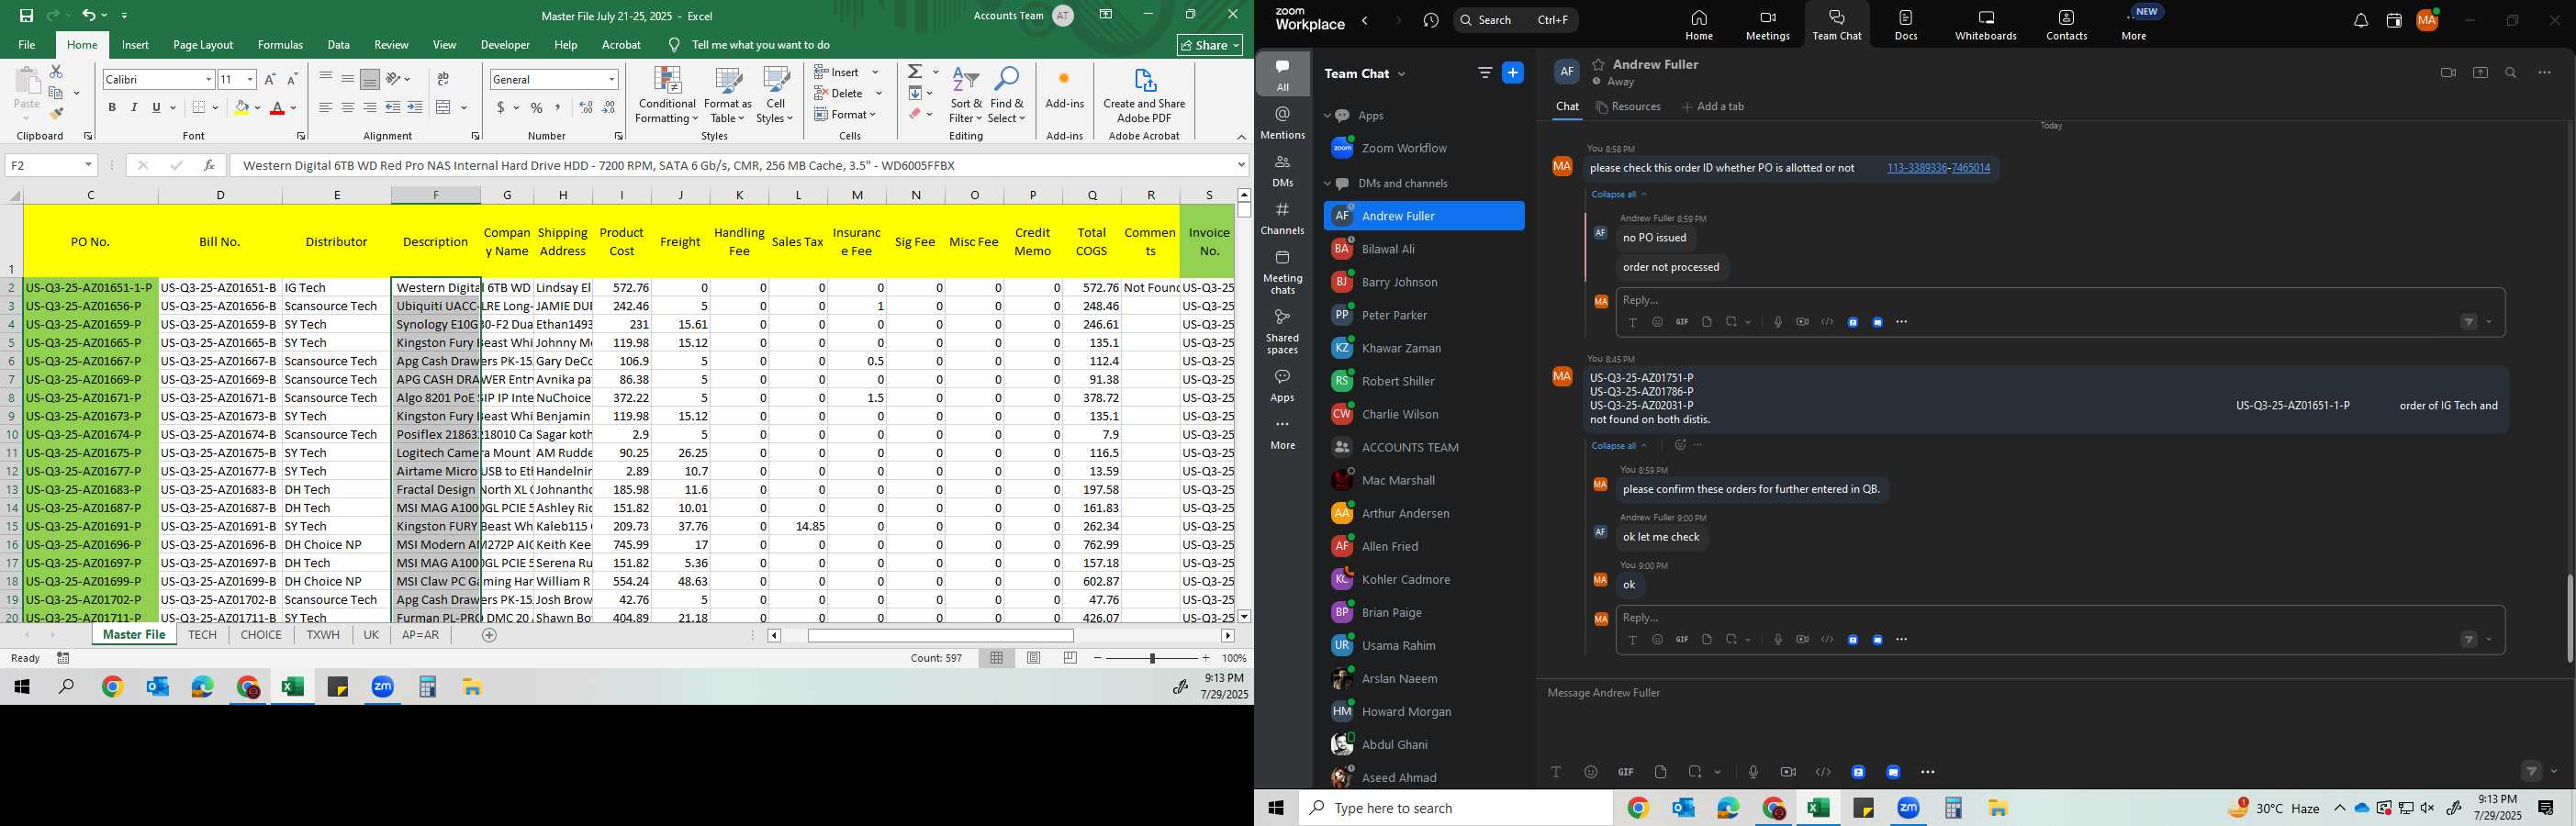Image resolution: width=2576 pixels, height=826 pixels.
Task: Click the blue new chat plus button
Action: 1513,73
